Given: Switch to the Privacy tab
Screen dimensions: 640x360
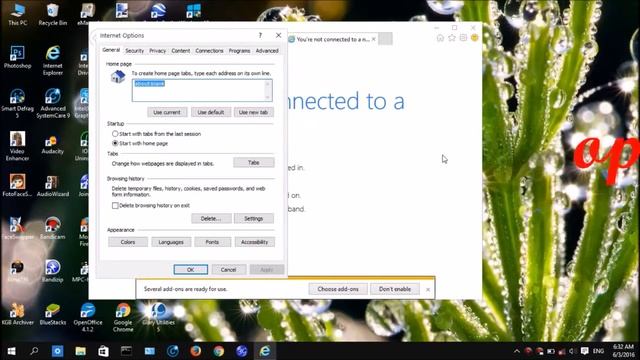Looking at the screenshot, I should [x=158, y=51].
